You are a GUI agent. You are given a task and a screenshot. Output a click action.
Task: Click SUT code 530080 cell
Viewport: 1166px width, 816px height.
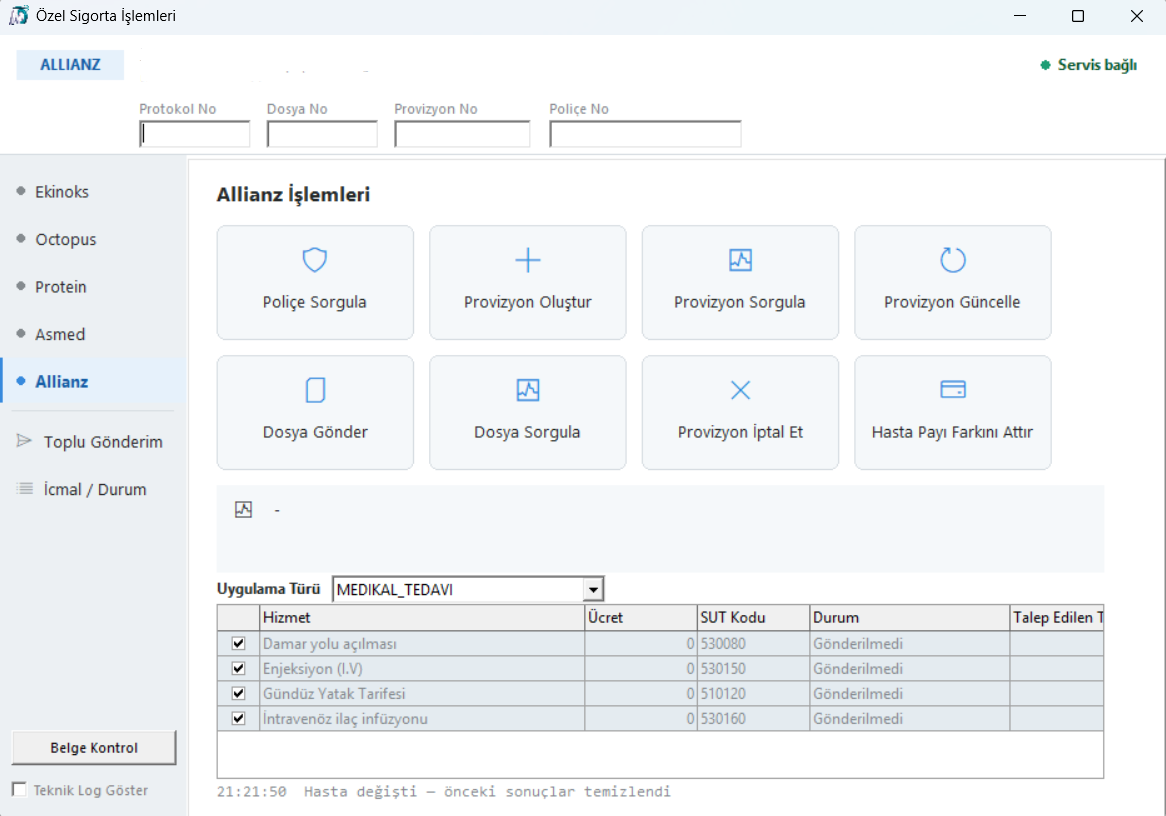(753, 643)
